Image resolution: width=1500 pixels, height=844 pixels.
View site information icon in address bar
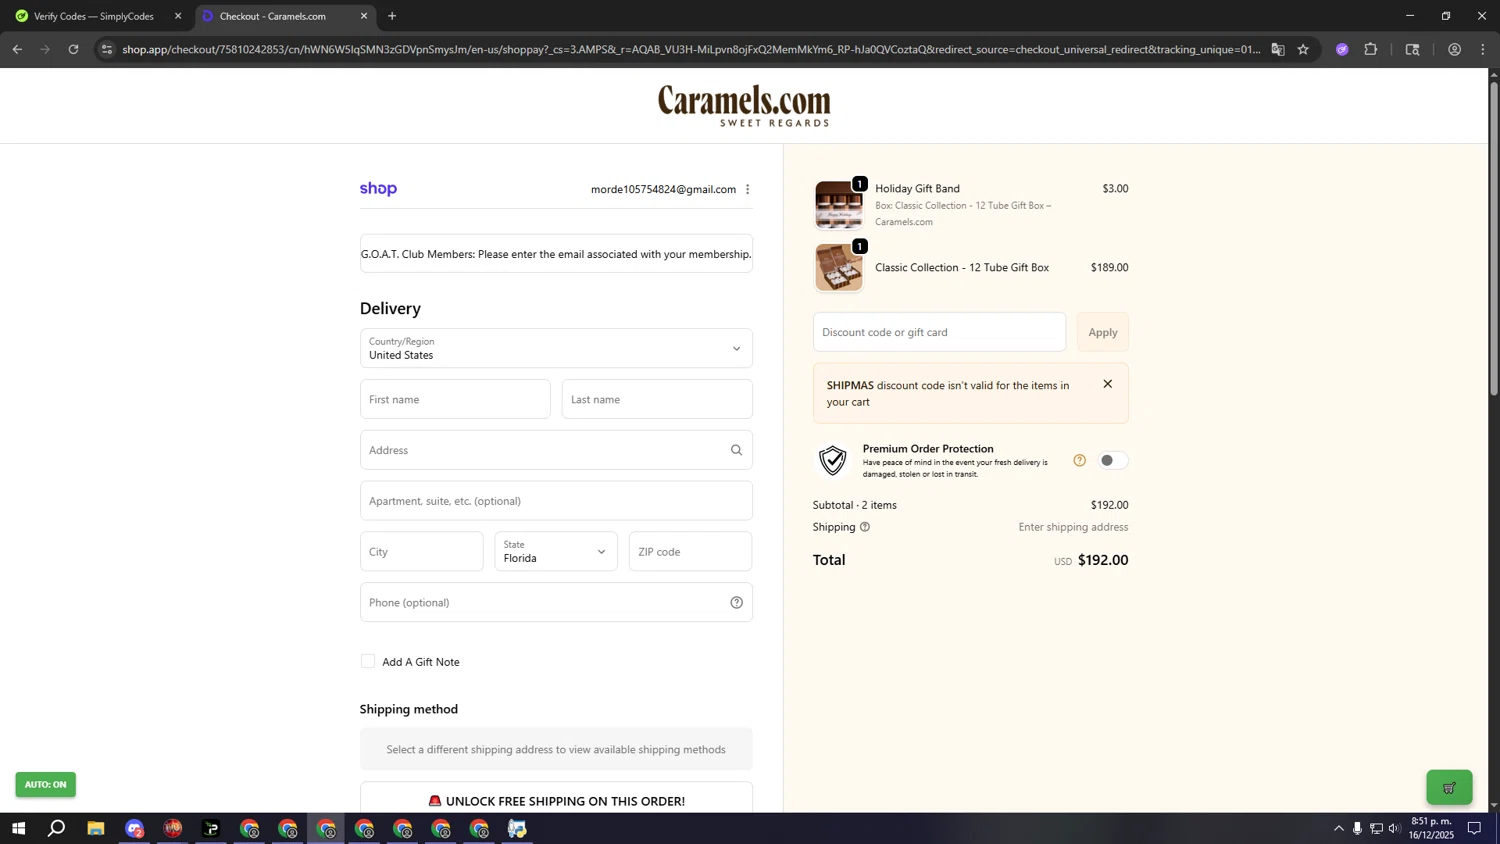pos(107,49)
